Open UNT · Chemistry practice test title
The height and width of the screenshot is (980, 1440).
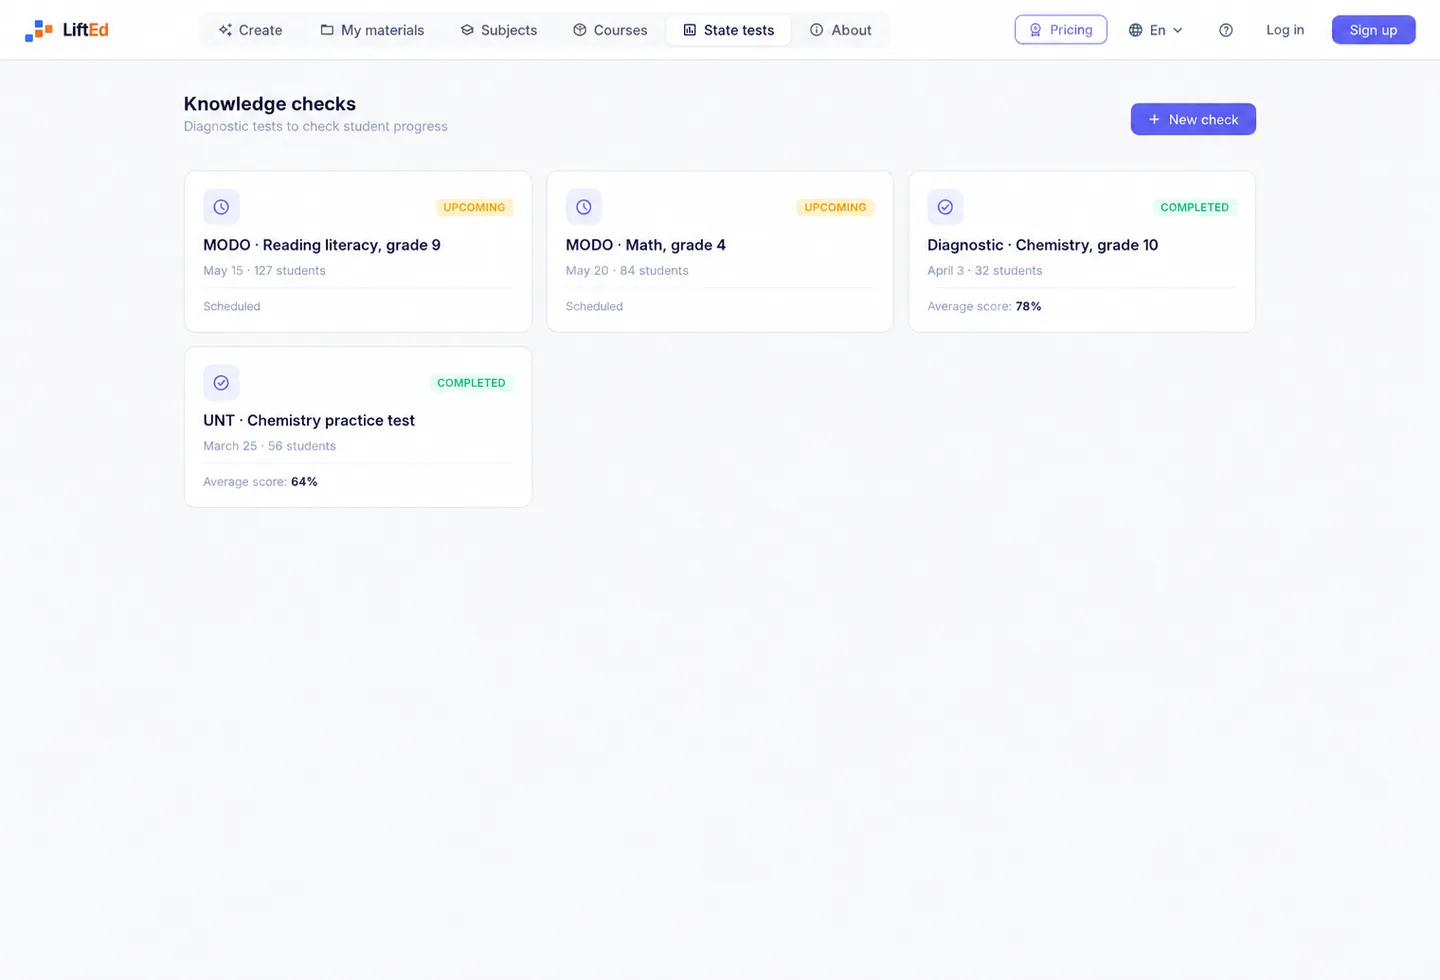tap(309, 420)
